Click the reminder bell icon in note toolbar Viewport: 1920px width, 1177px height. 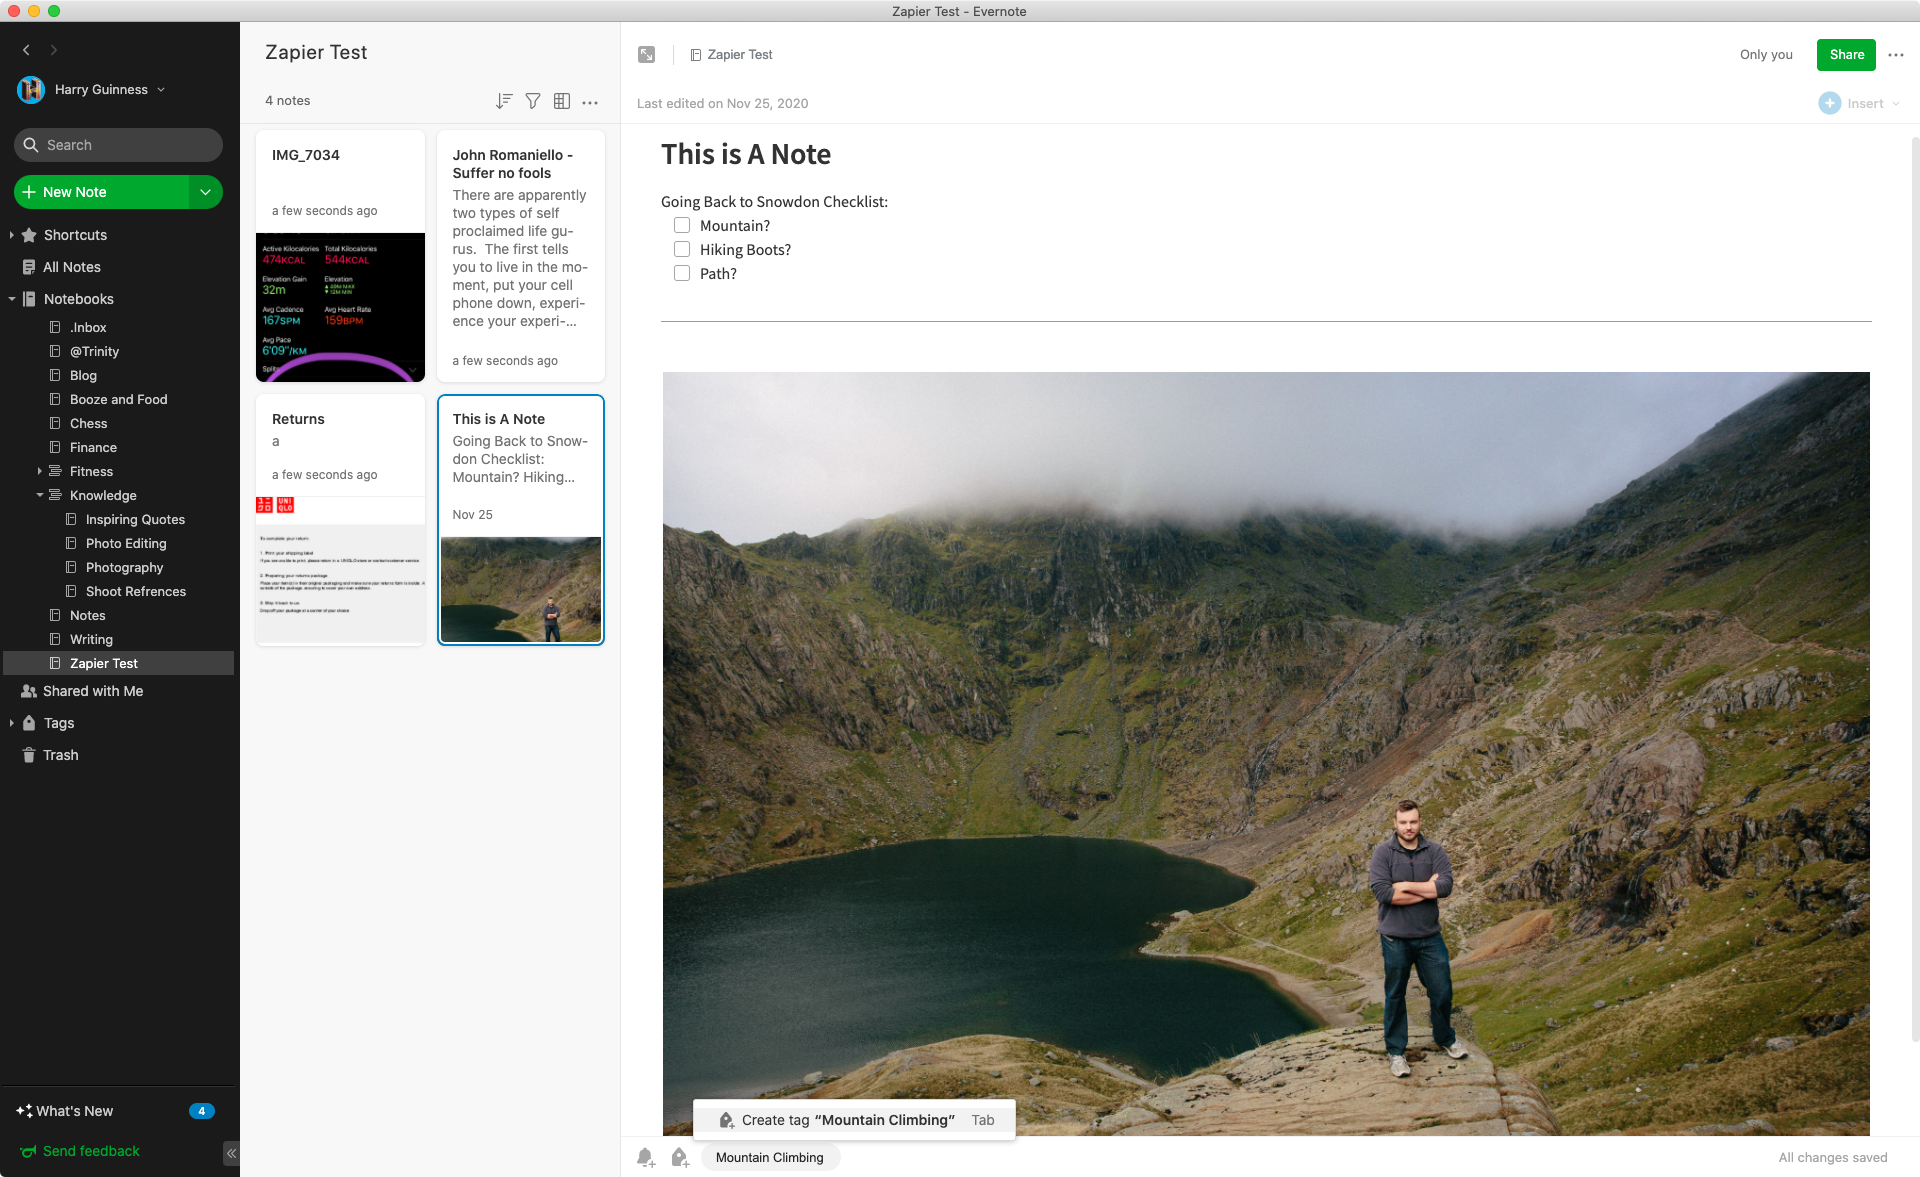pyautogui.click(x=645, y=1156)
